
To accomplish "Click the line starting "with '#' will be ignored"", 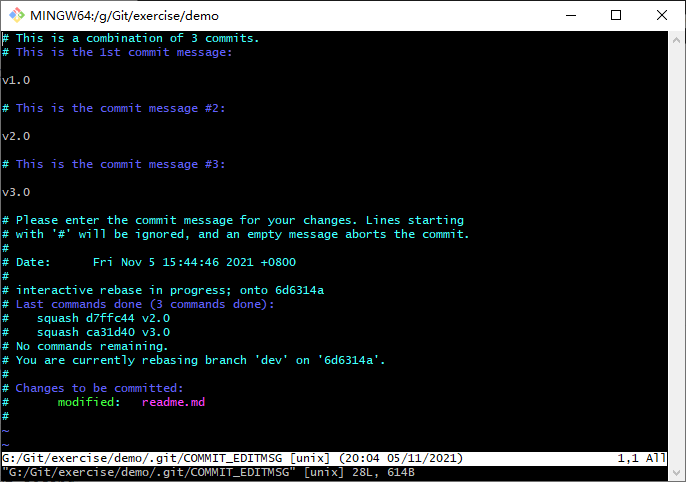I will tap(235, 234).
